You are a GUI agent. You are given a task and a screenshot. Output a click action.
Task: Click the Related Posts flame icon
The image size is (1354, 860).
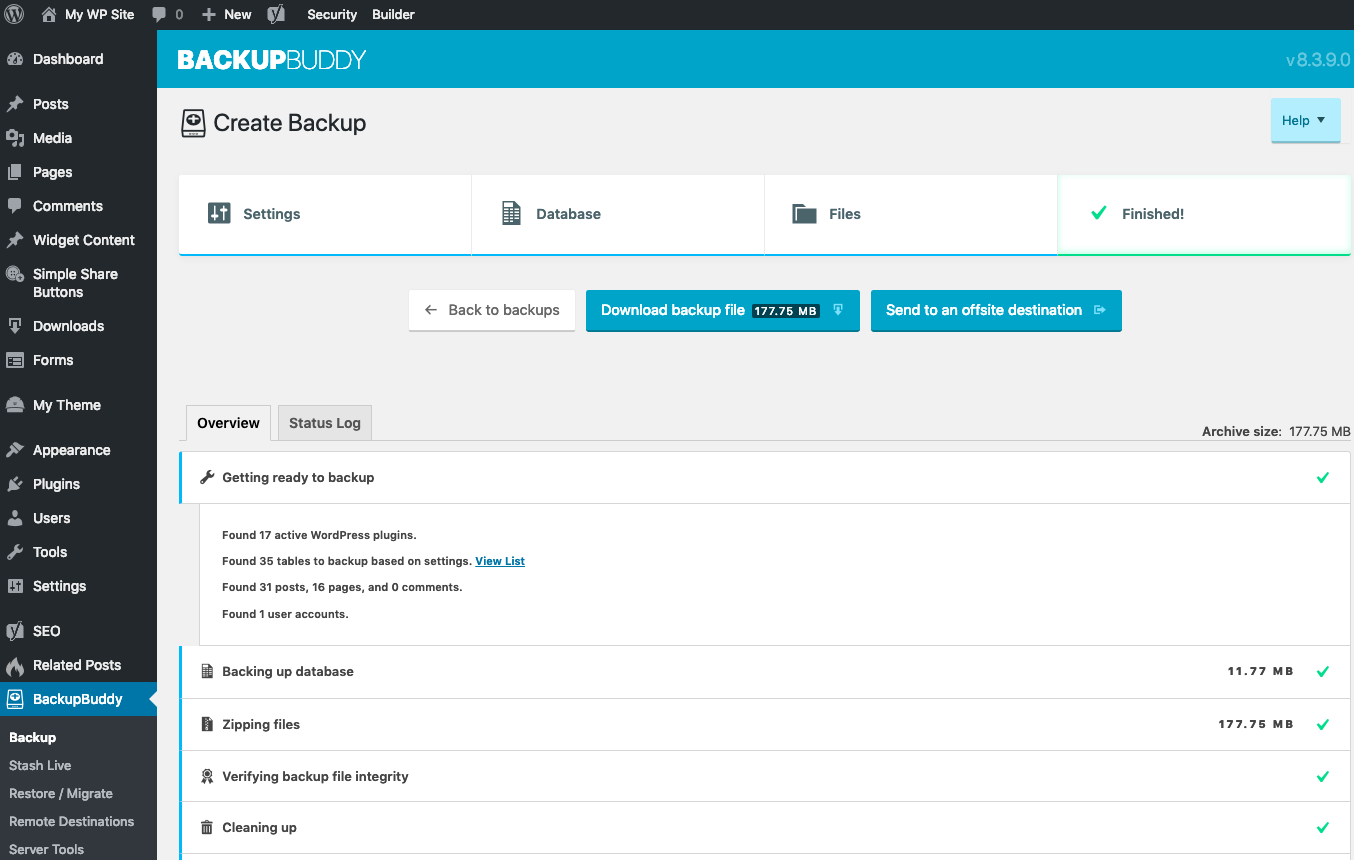click(15, 665)
